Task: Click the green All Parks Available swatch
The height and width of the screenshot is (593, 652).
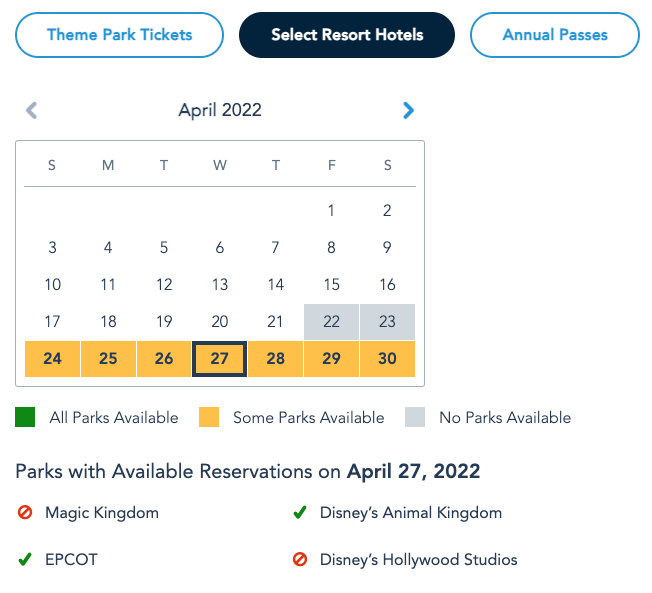Action: click(x=25, y=418)
